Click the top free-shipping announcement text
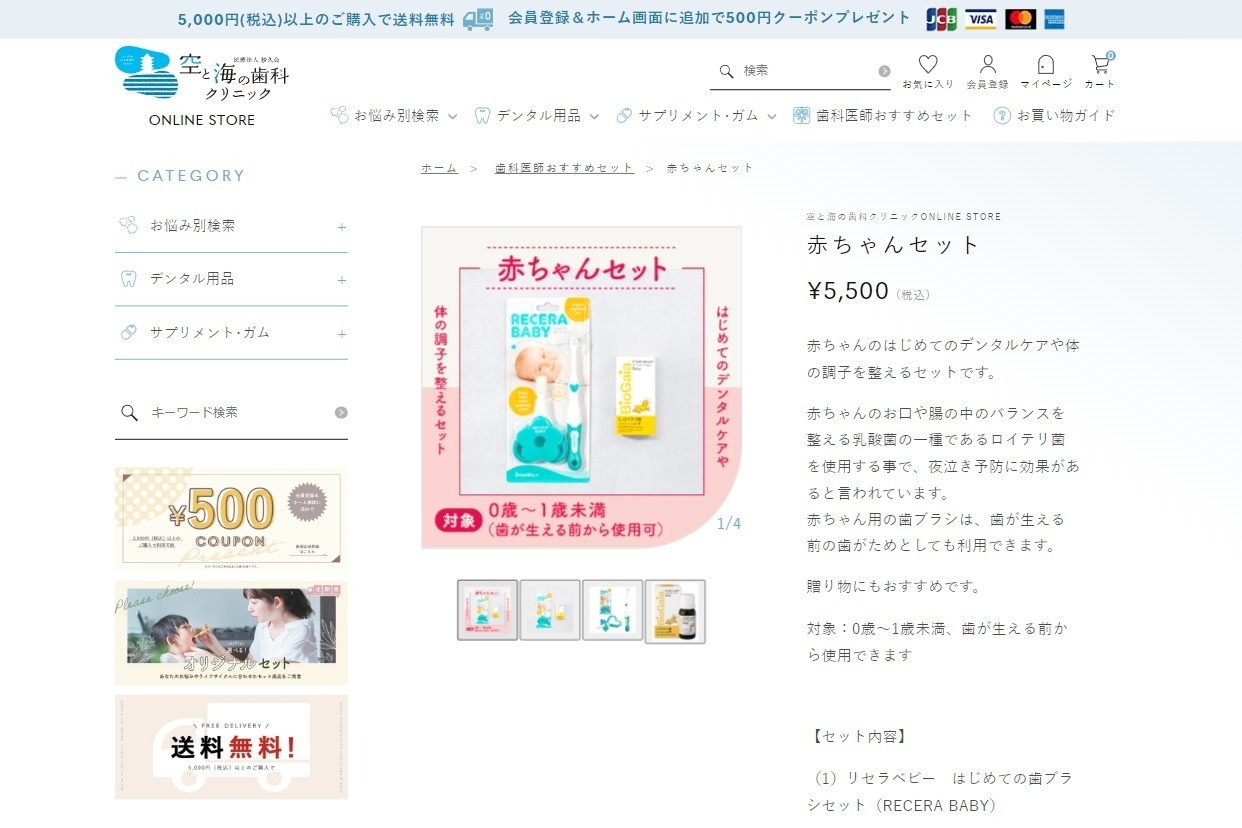The image size is (1242, 828). coord(316,19)
